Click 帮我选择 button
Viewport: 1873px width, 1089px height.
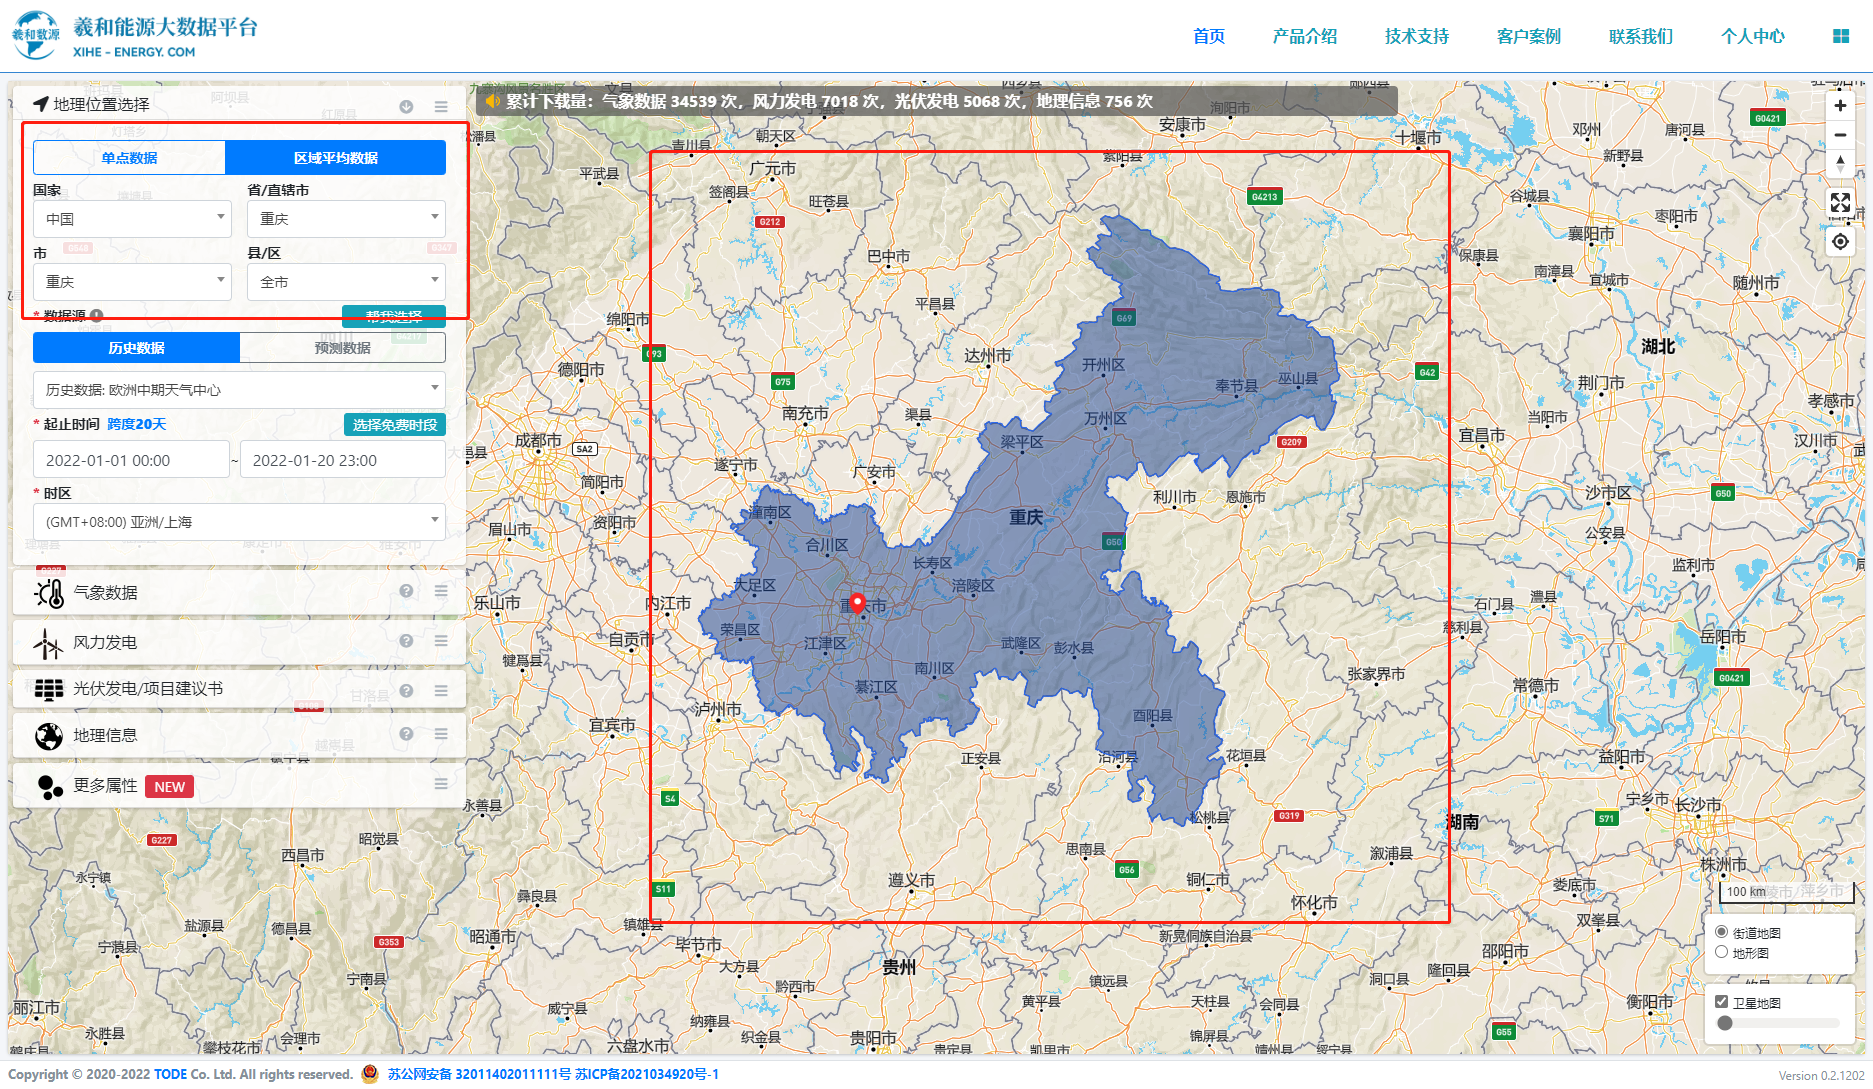coord(394,316)
